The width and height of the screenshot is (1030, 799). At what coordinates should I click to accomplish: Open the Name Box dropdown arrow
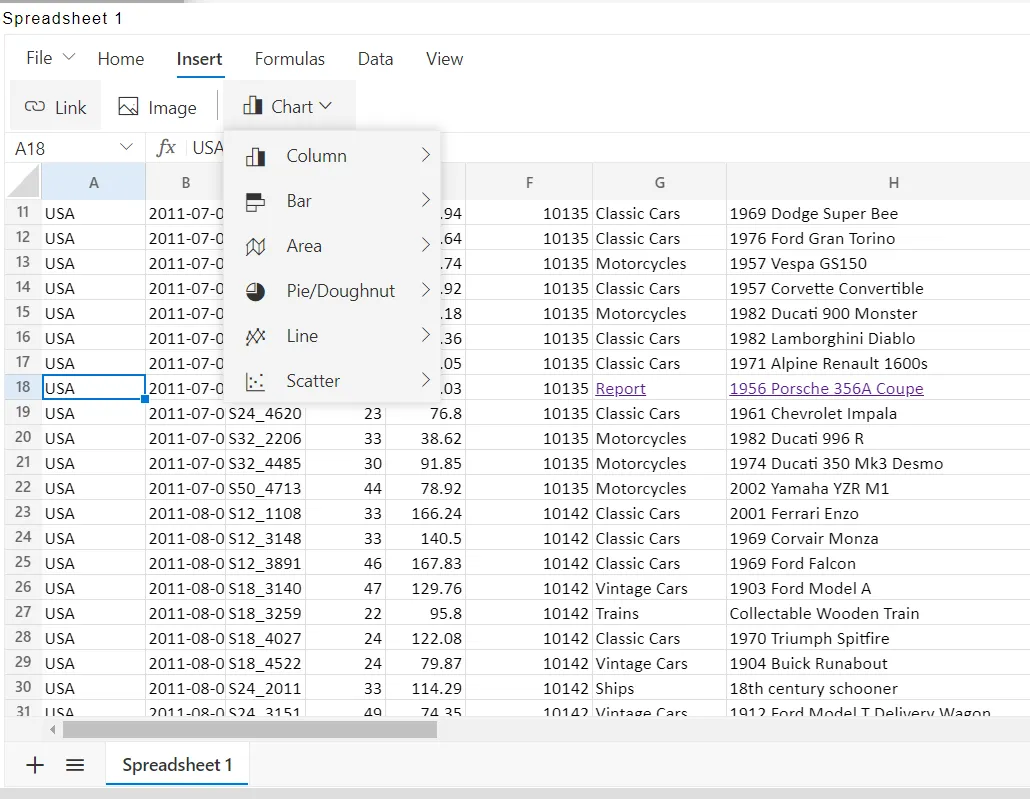127,147
